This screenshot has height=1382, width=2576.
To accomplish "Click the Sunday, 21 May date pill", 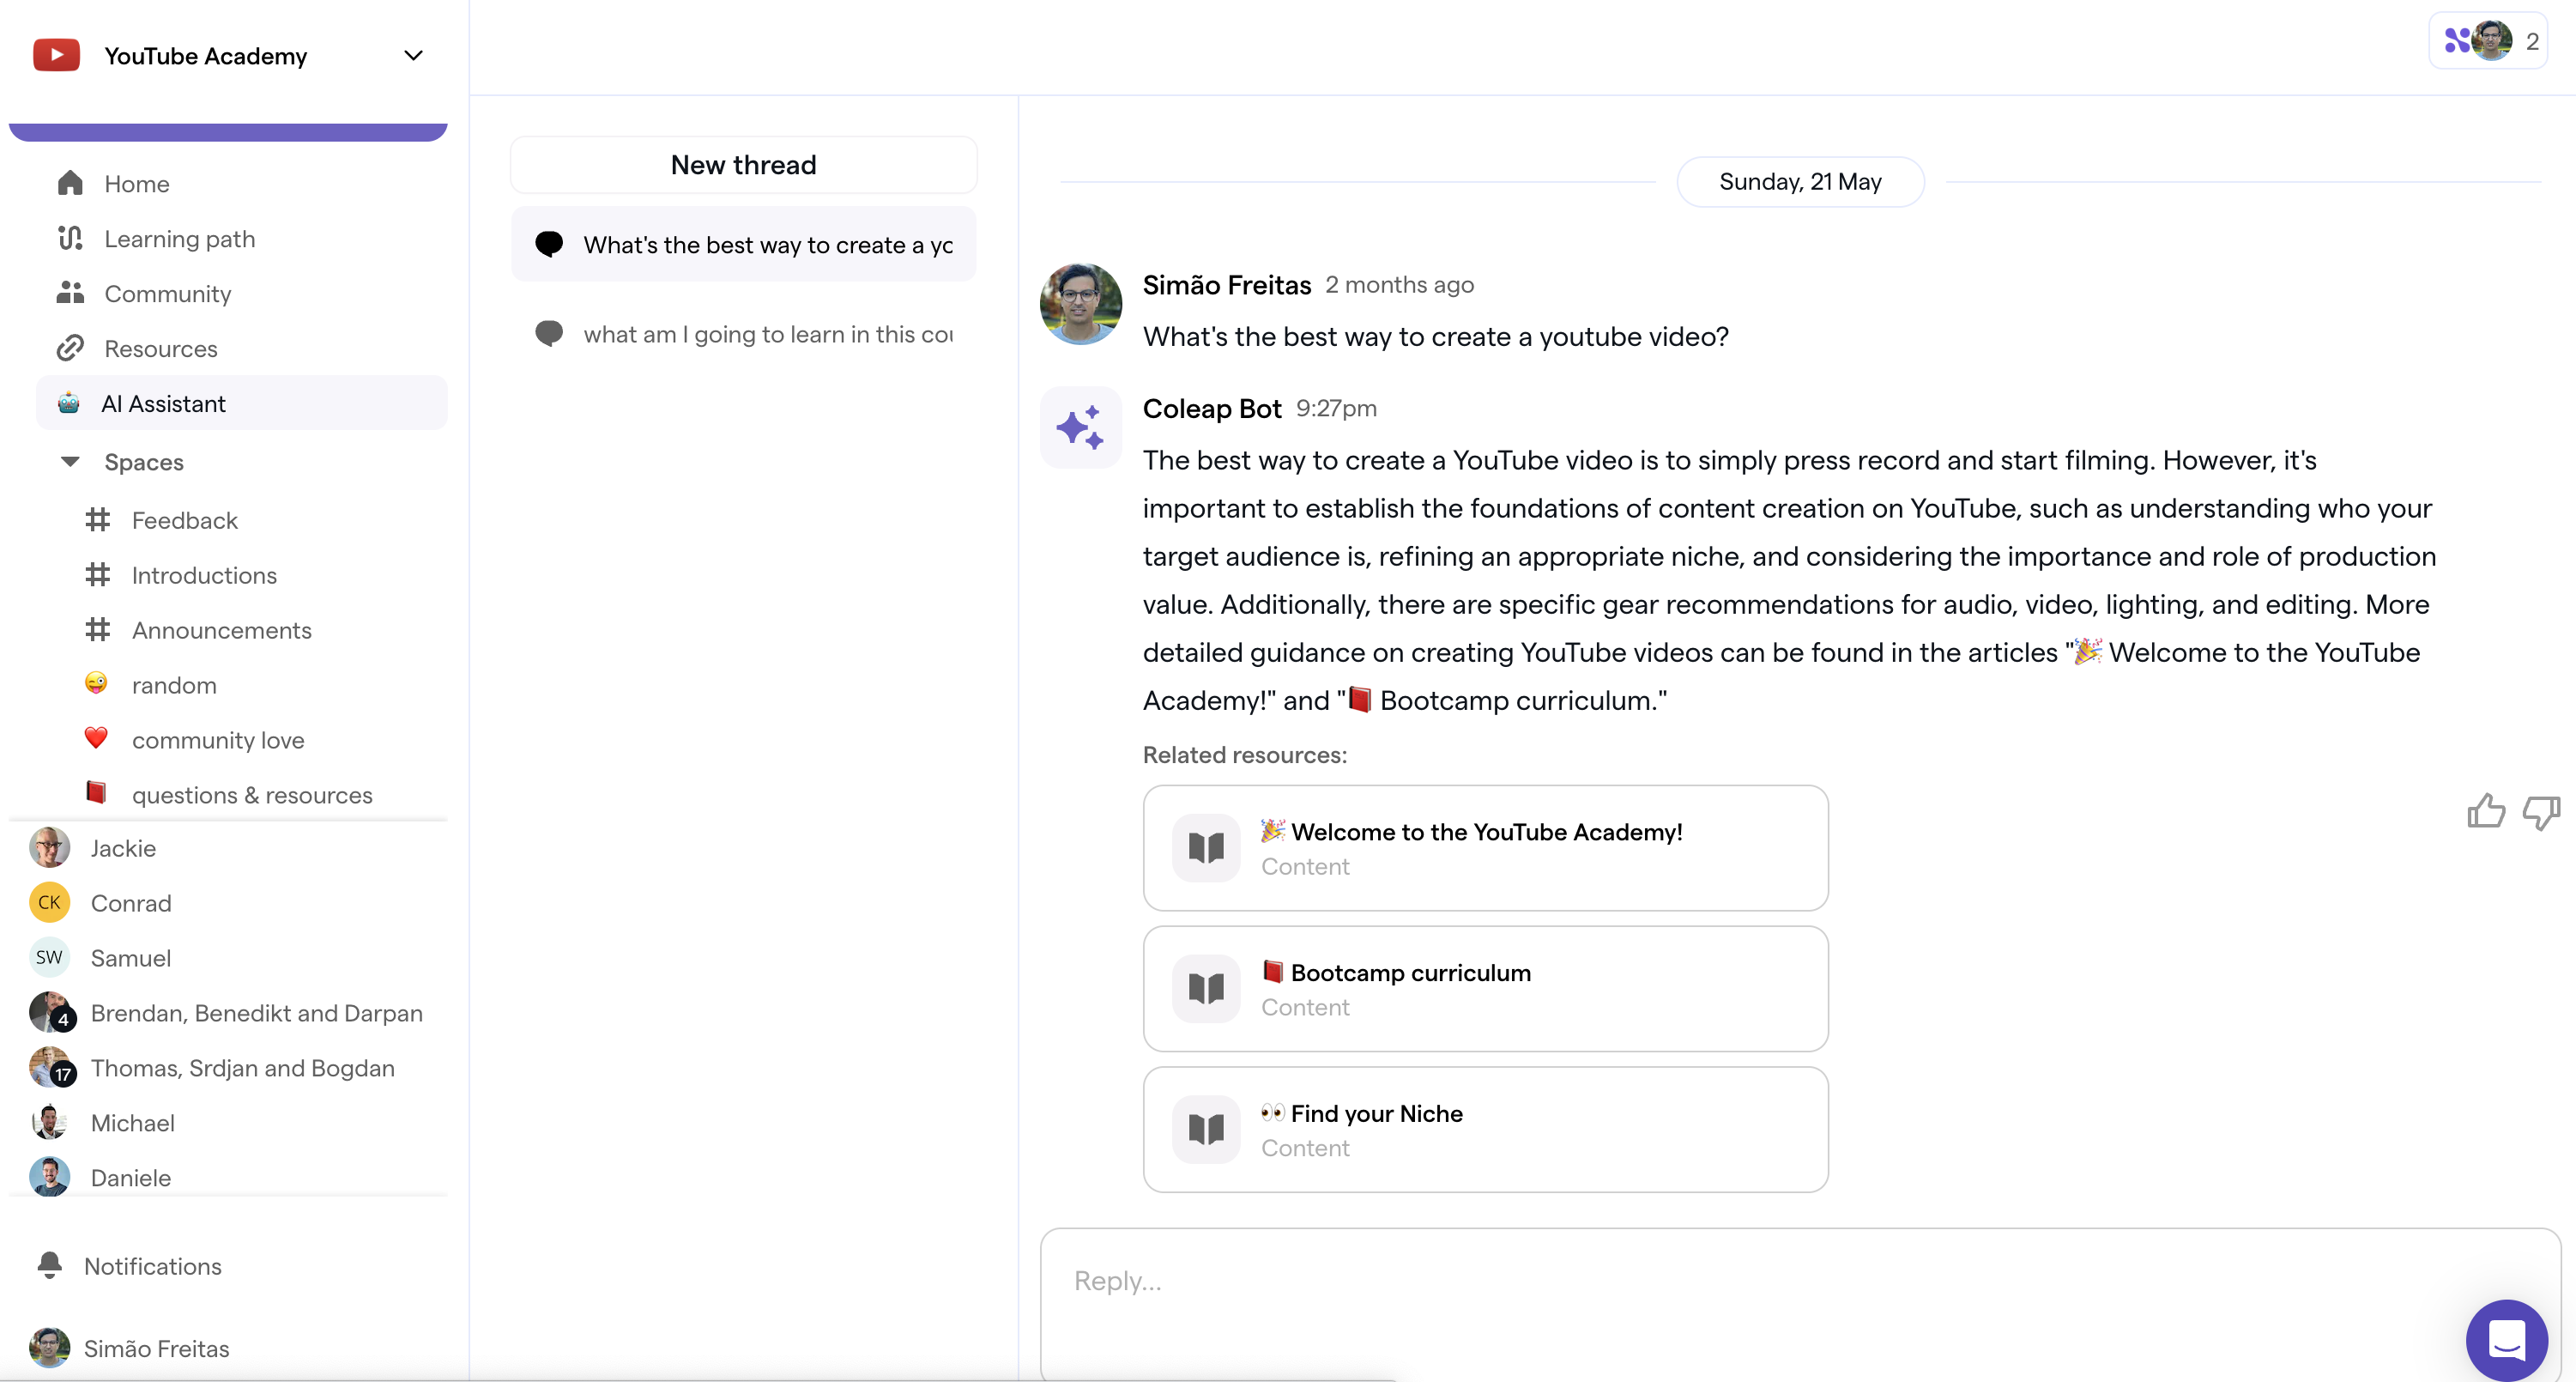I will pyautogui.click(x=1800, y=182).
